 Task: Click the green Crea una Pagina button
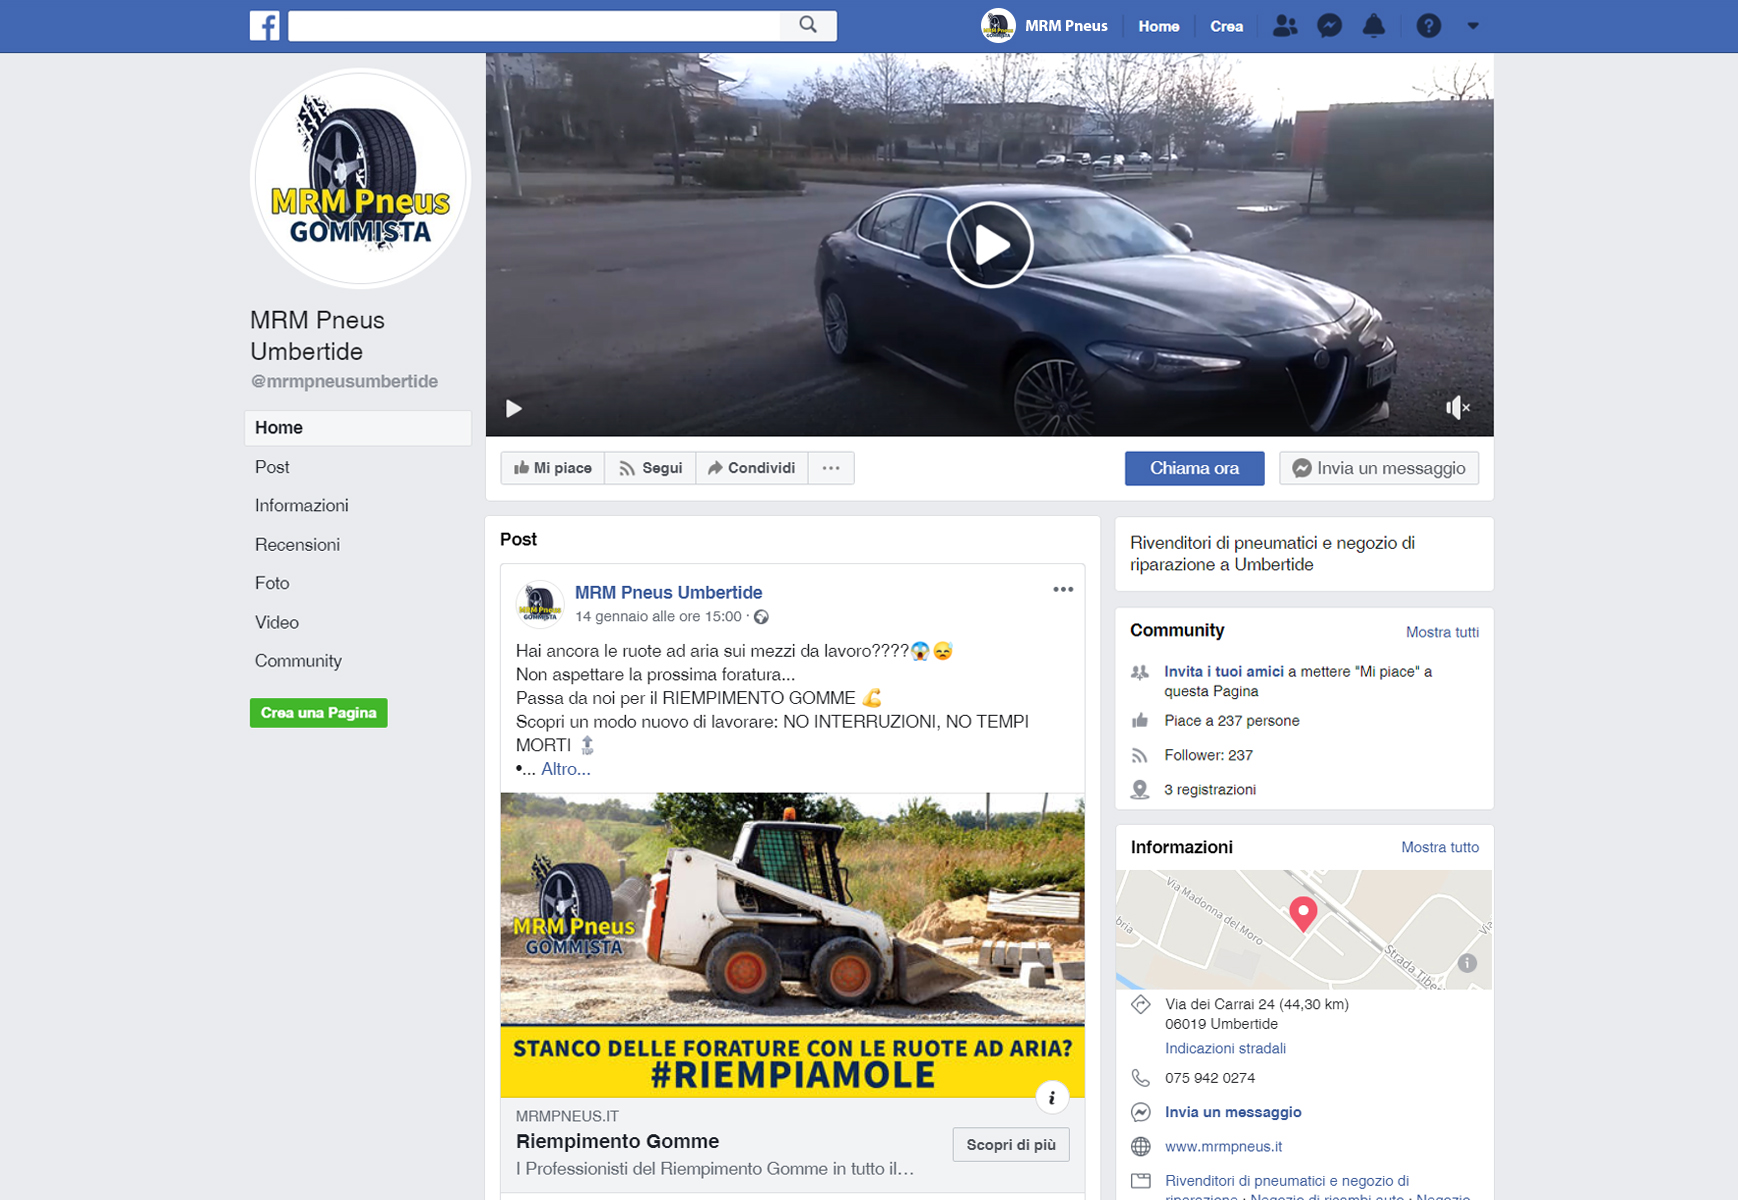[x=319, y=713]
